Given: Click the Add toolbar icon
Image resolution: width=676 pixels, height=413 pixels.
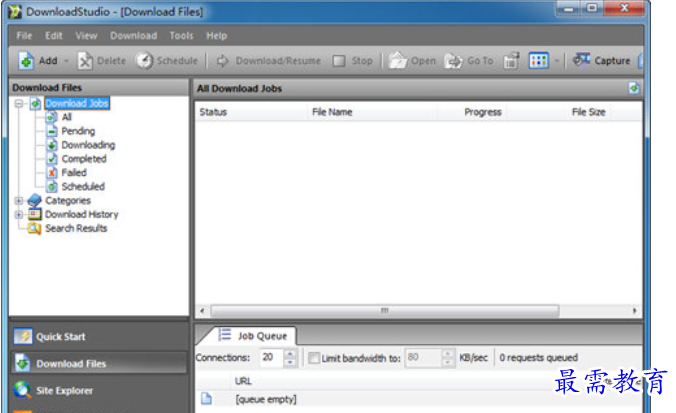Looking at the screenshot, I should click(26, 61).
